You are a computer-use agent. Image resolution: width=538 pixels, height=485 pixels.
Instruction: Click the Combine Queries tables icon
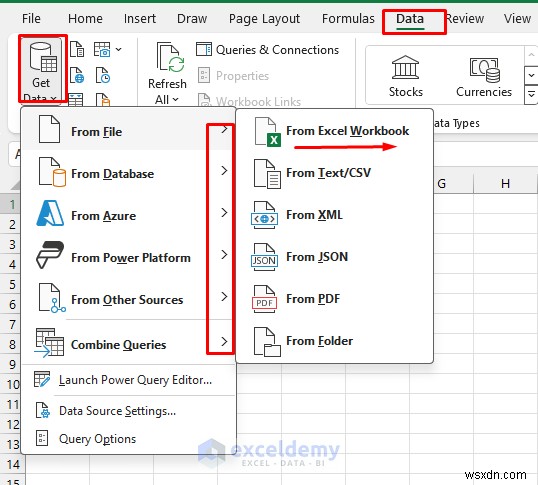[x=49, y=343]
